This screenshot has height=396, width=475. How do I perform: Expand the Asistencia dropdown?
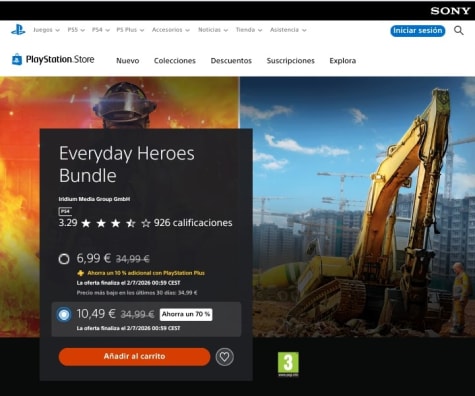tap(288, 30)
